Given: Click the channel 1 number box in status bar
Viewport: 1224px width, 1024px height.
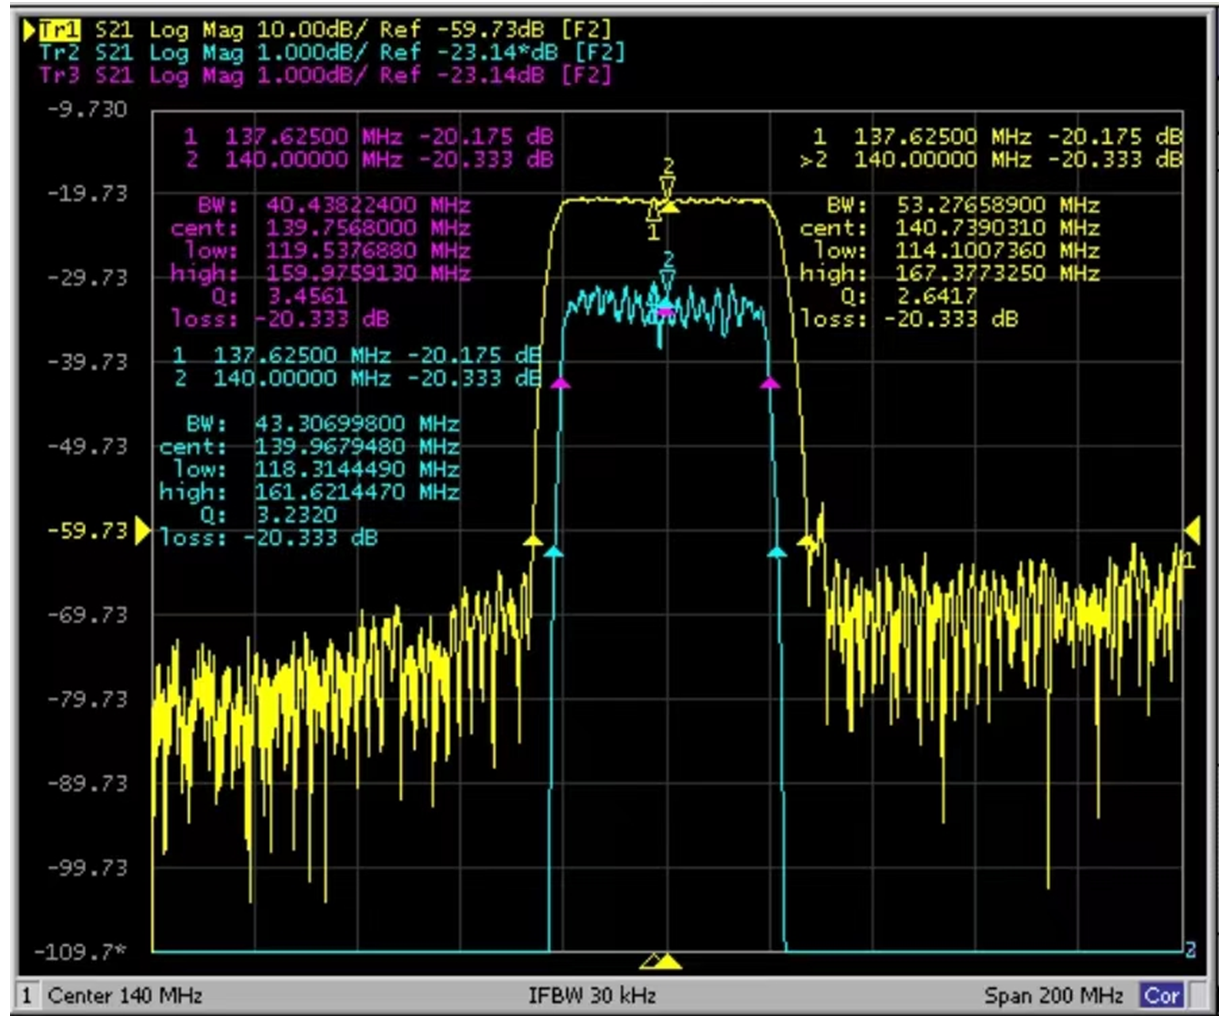Looking at the screenshot, I should pyautogui.click(x=27, y=995).
